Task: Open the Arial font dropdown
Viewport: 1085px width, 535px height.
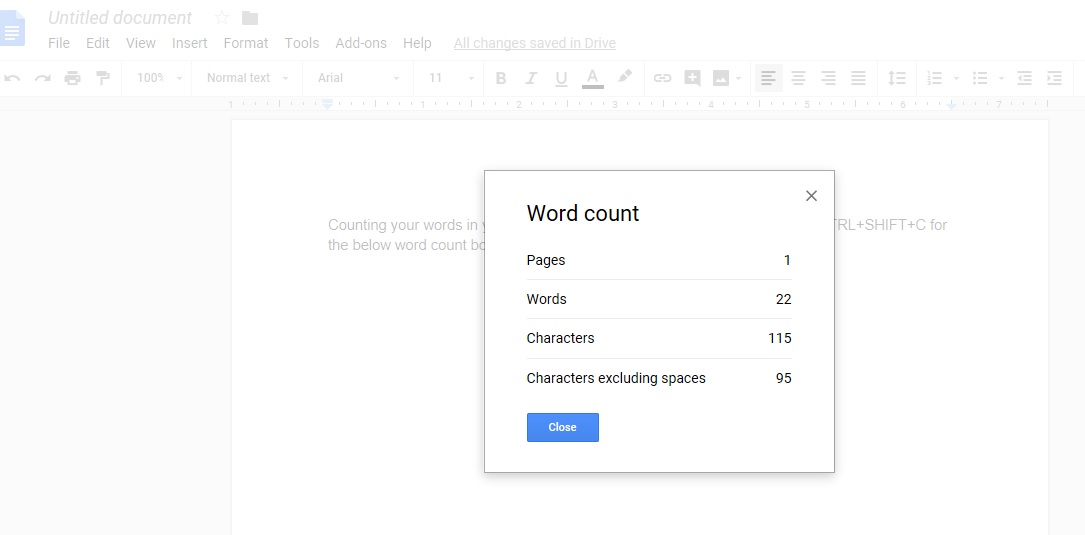Action: (358, 78)
